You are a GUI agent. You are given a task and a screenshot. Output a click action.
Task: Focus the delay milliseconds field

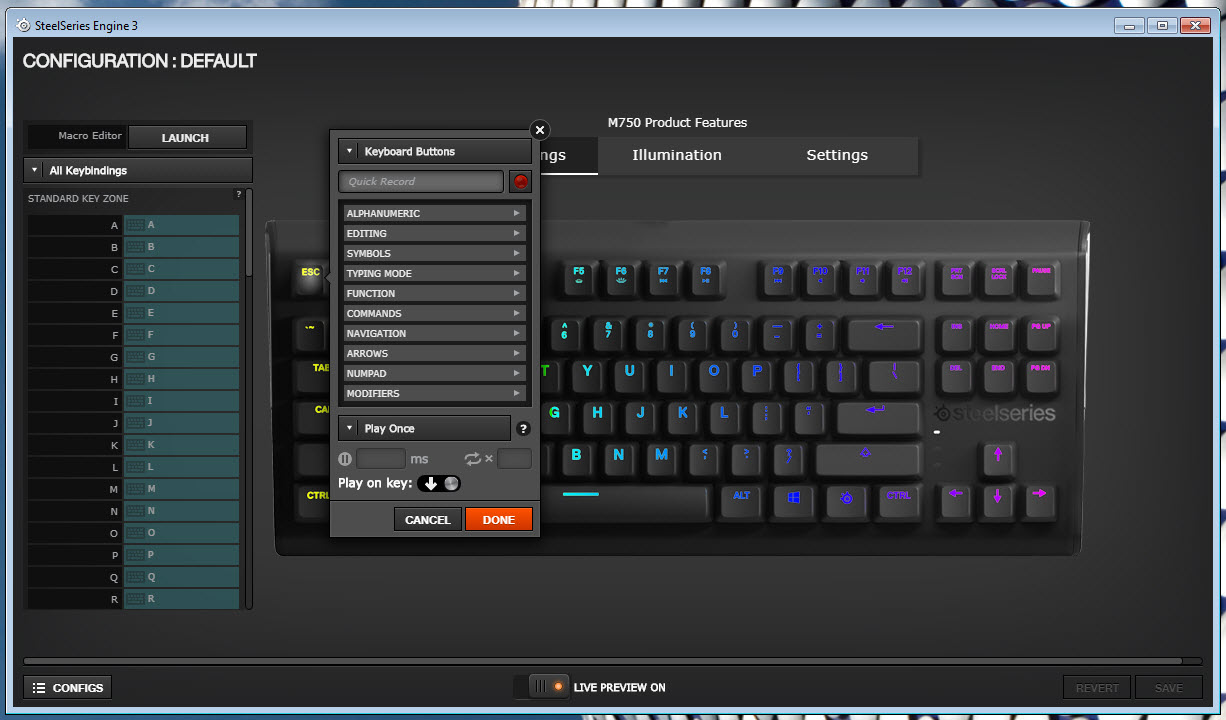(x=381, y=459)
